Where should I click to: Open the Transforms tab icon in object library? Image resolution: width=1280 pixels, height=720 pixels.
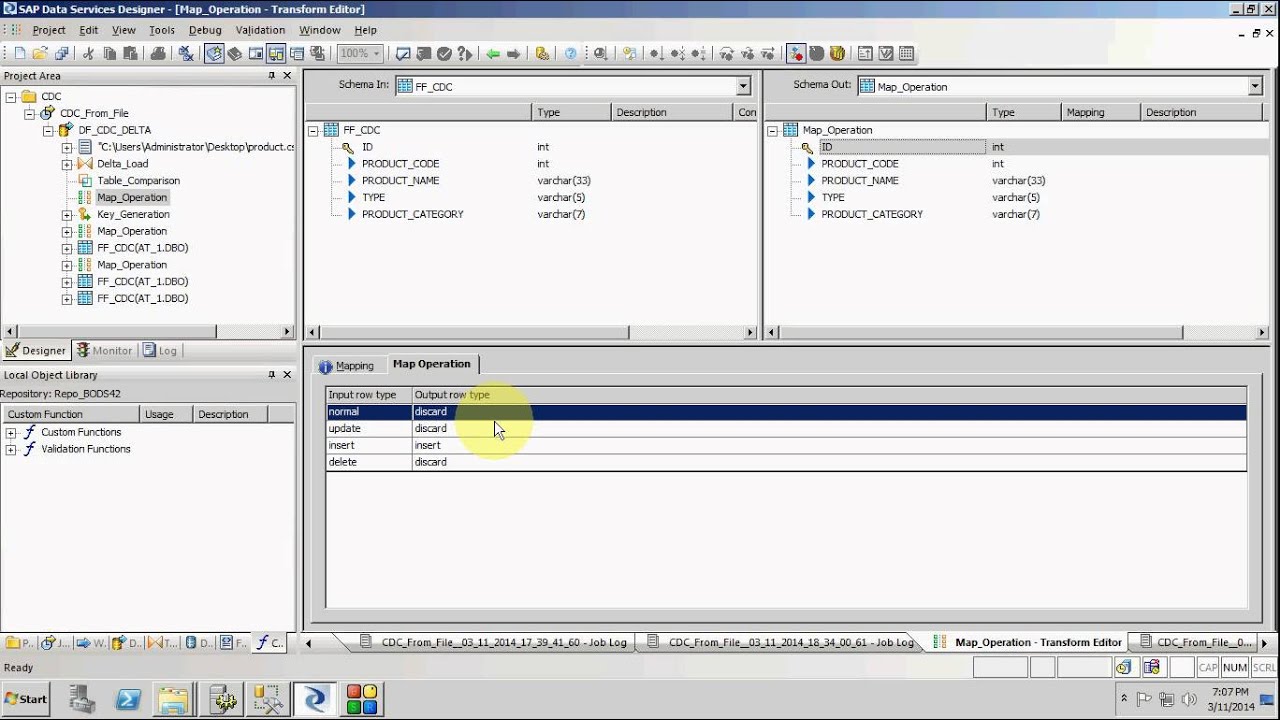click(x=163, y=643)
